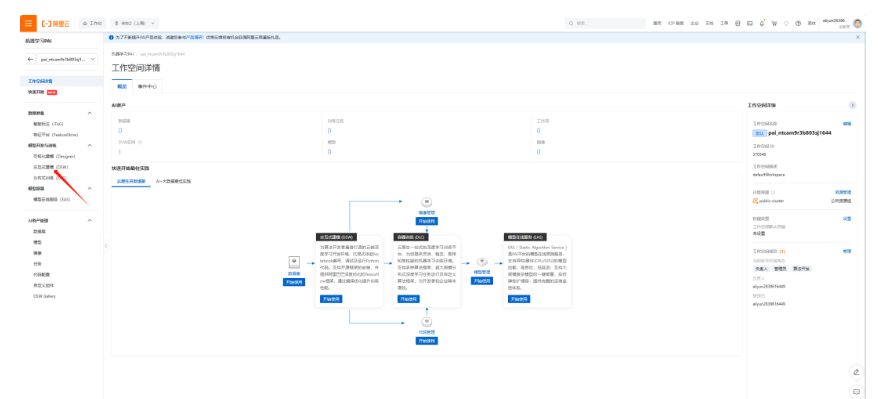View notifications via the bell icon

coord(762,24)
